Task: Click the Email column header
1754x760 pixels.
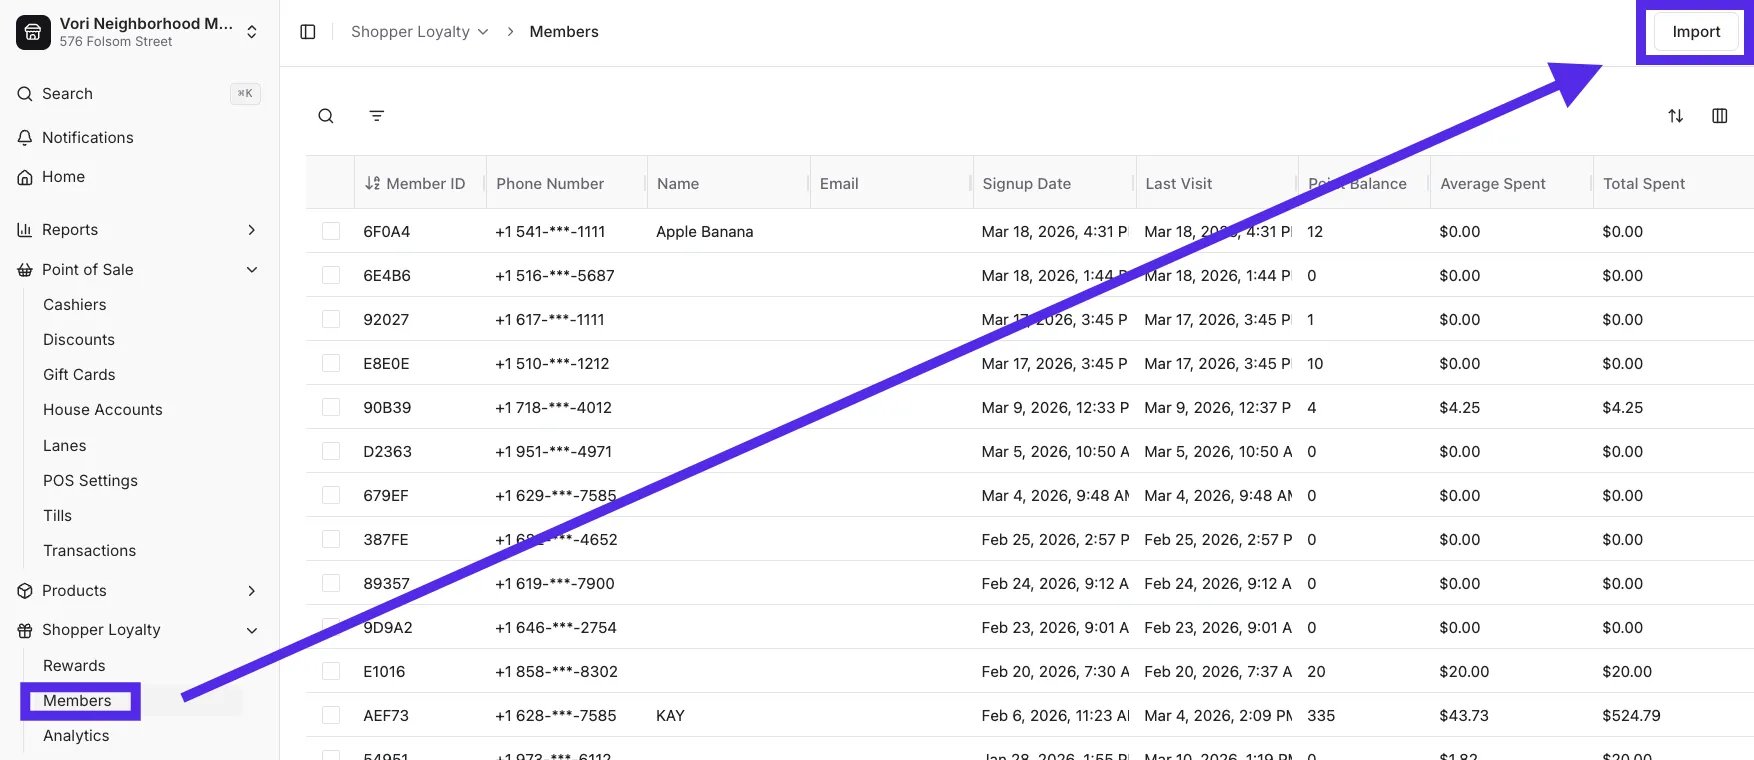Action: [x=839, y=184]
